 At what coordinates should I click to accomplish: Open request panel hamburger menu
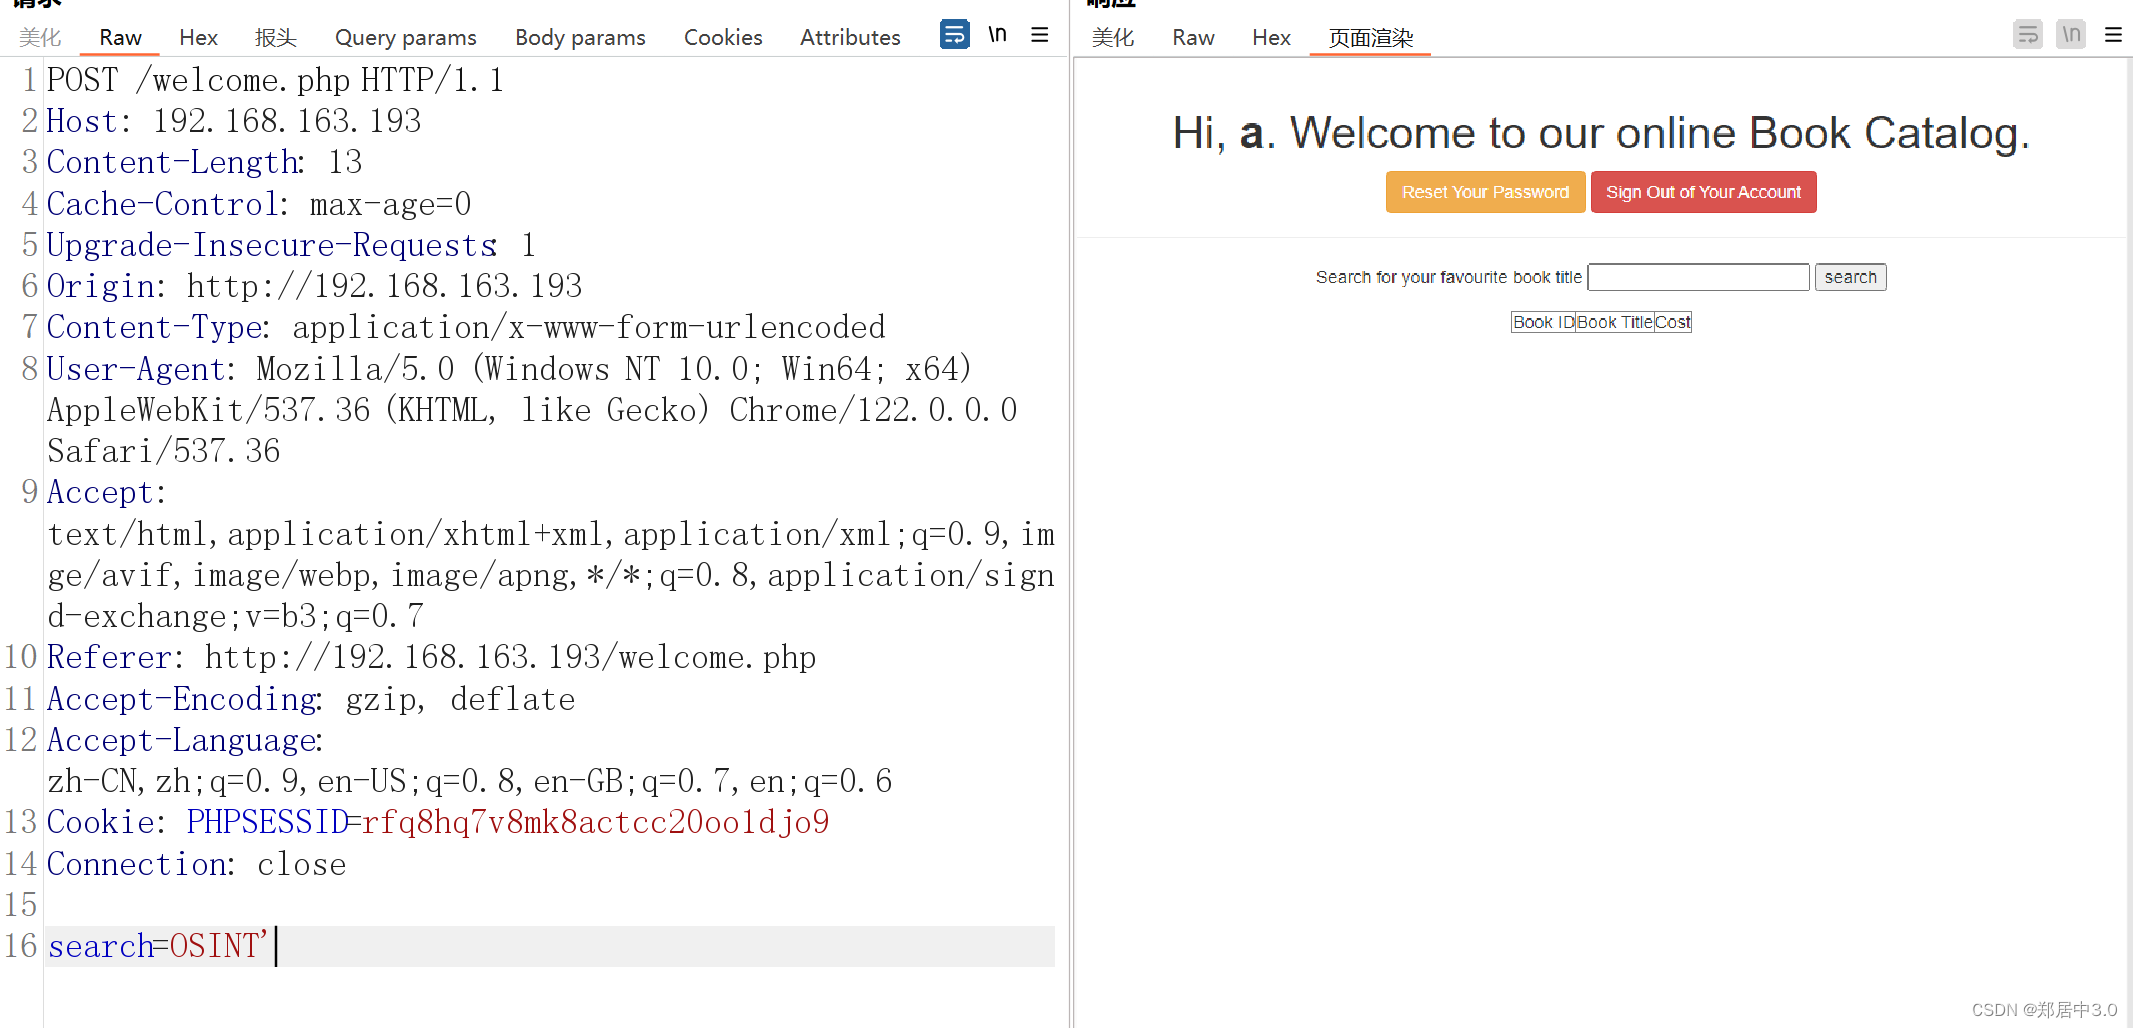(1040, 35)
